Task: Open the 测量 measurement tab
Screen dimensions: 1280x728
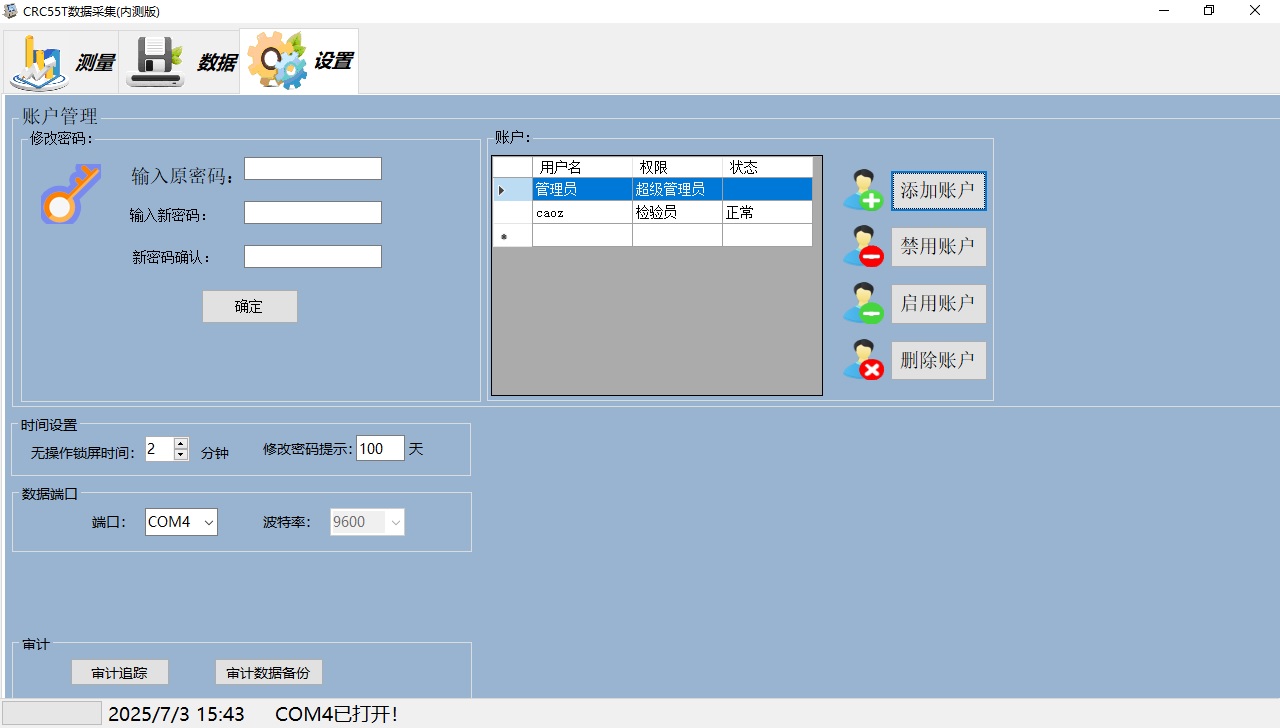Action: (x=62, y=62)
